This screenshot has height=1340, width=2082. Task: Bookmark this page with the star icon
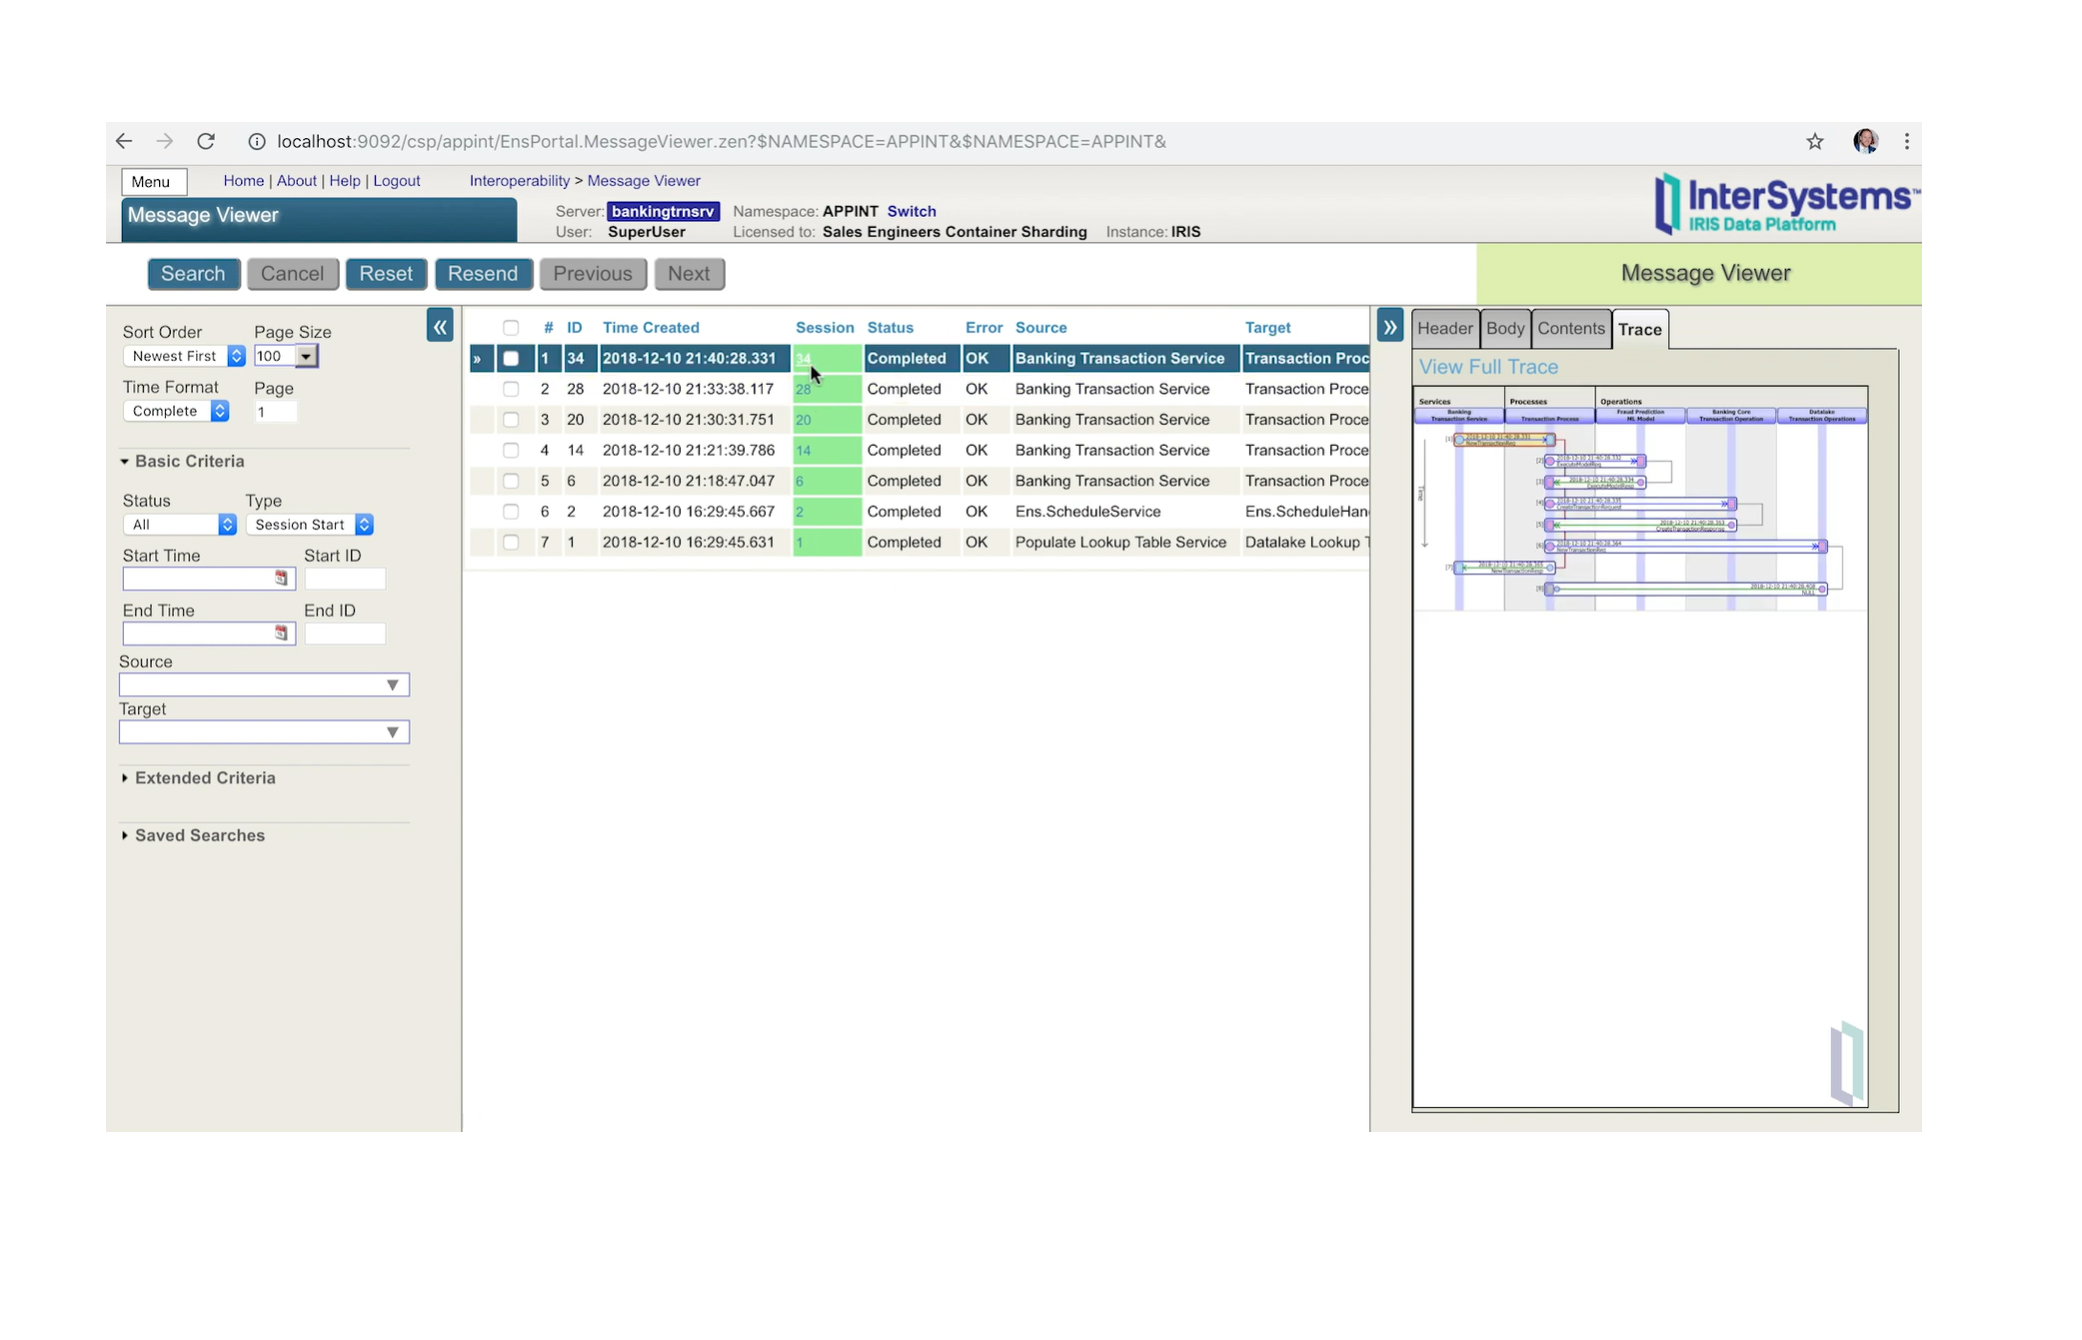[1814, 141]
